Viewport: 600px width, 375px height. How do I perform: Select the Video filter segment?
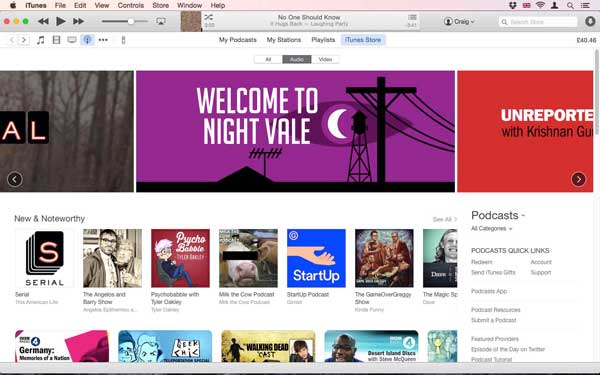[325, 59]
